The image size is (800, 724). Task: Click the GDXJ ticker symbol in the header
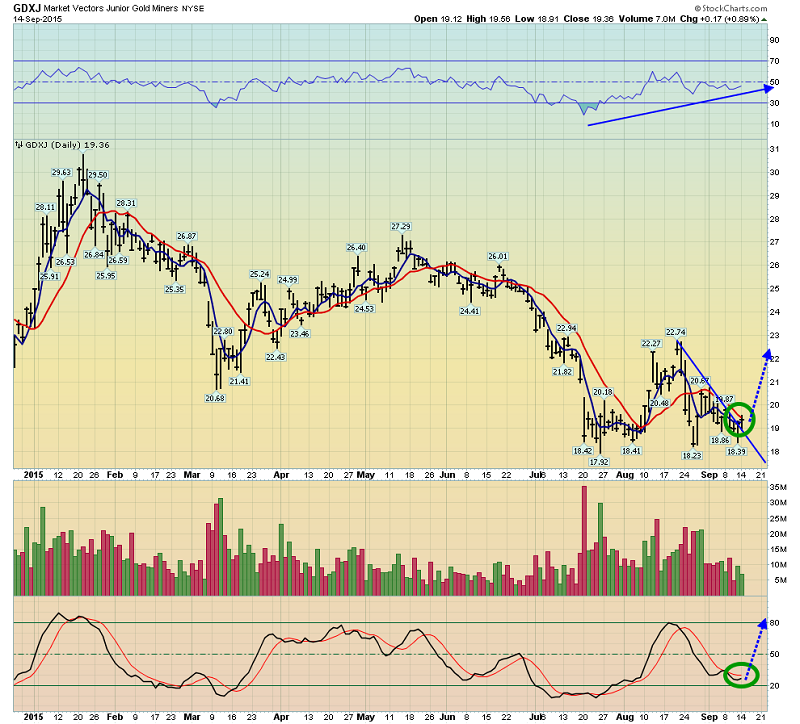click(27, 8)
